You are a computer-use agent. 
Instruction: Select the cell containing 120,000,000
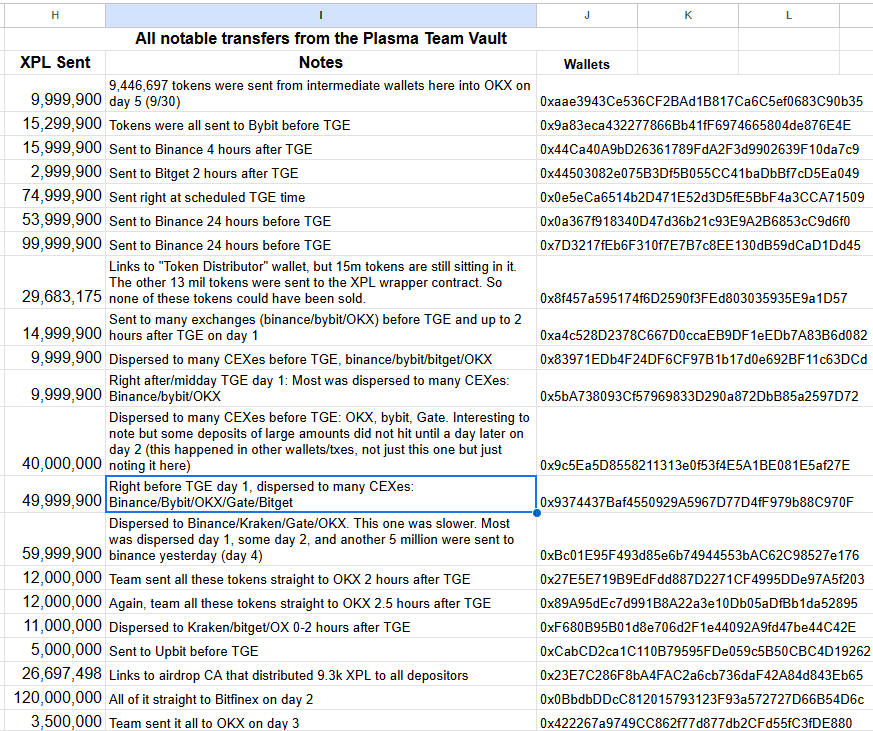[x=55, y=698]
